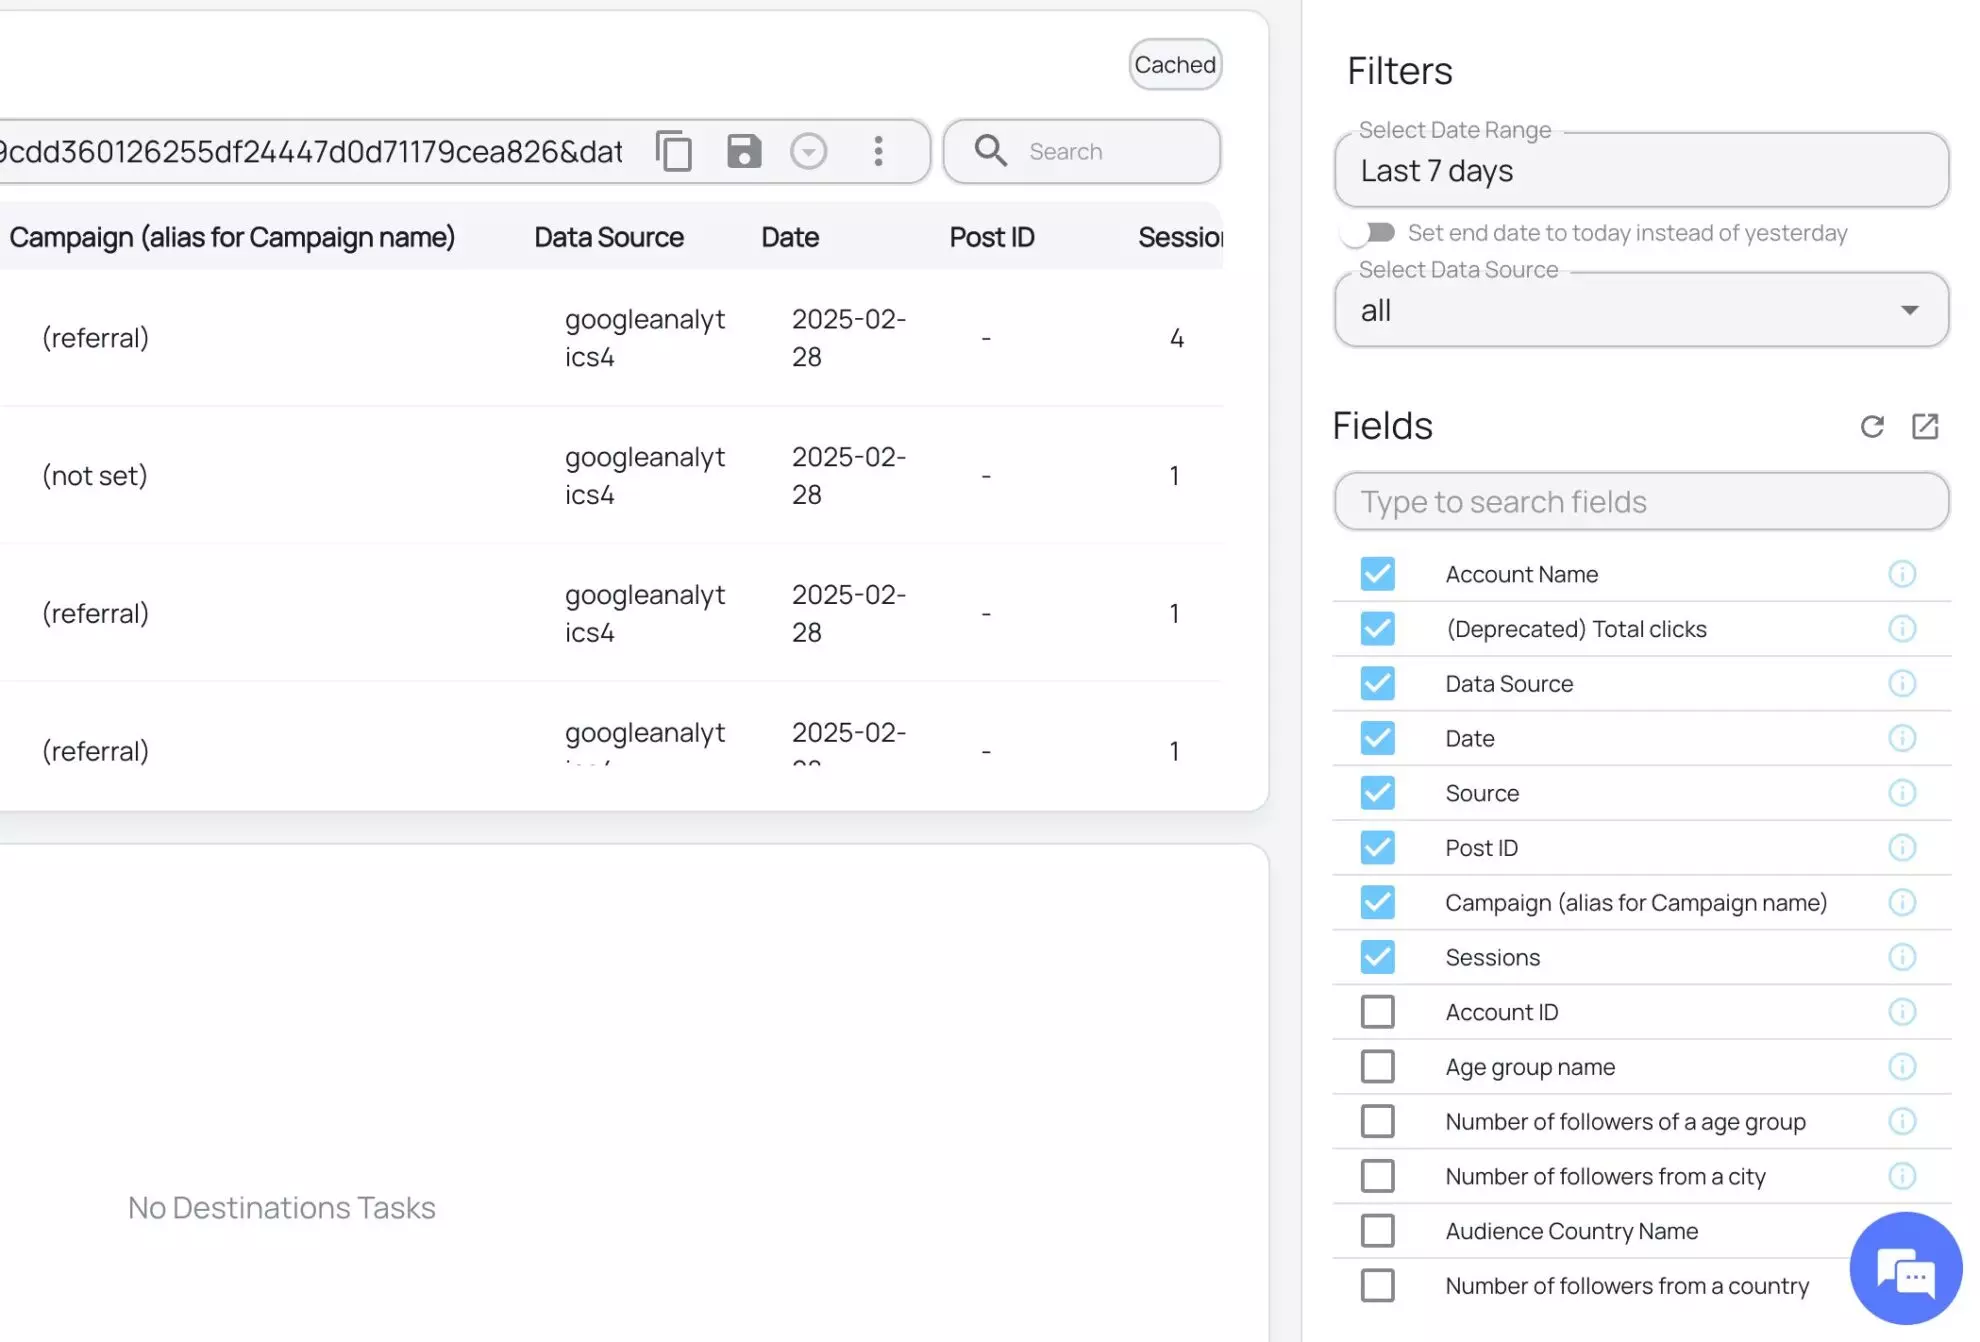The height and width of the screenshot is (1342, 1980).
Task: Show info for Age group name field
Action: point(1901,1067)
